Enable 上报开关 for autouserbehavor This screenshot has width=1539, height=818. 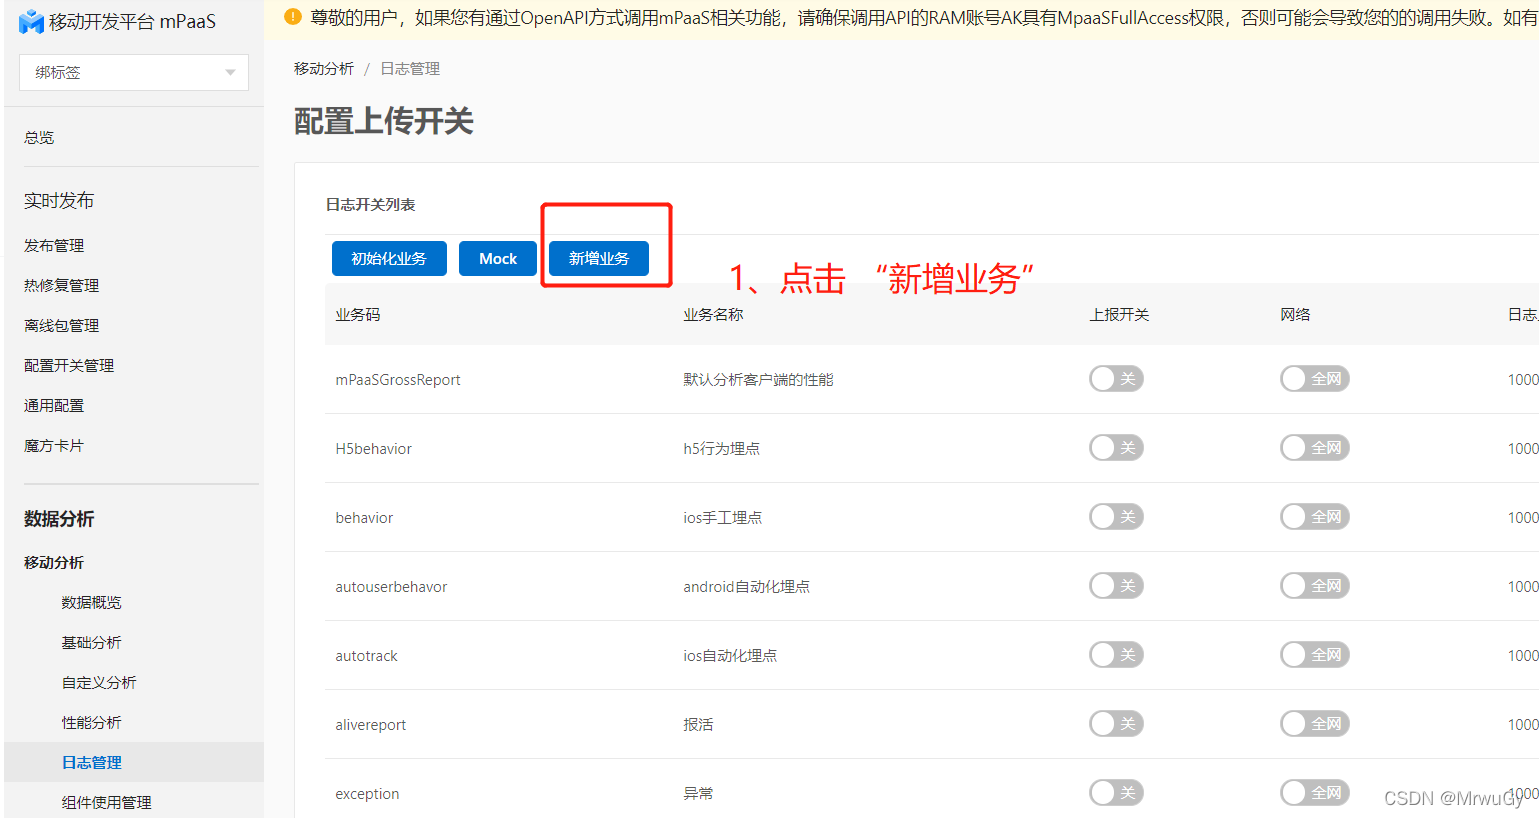pos(1116,586)
